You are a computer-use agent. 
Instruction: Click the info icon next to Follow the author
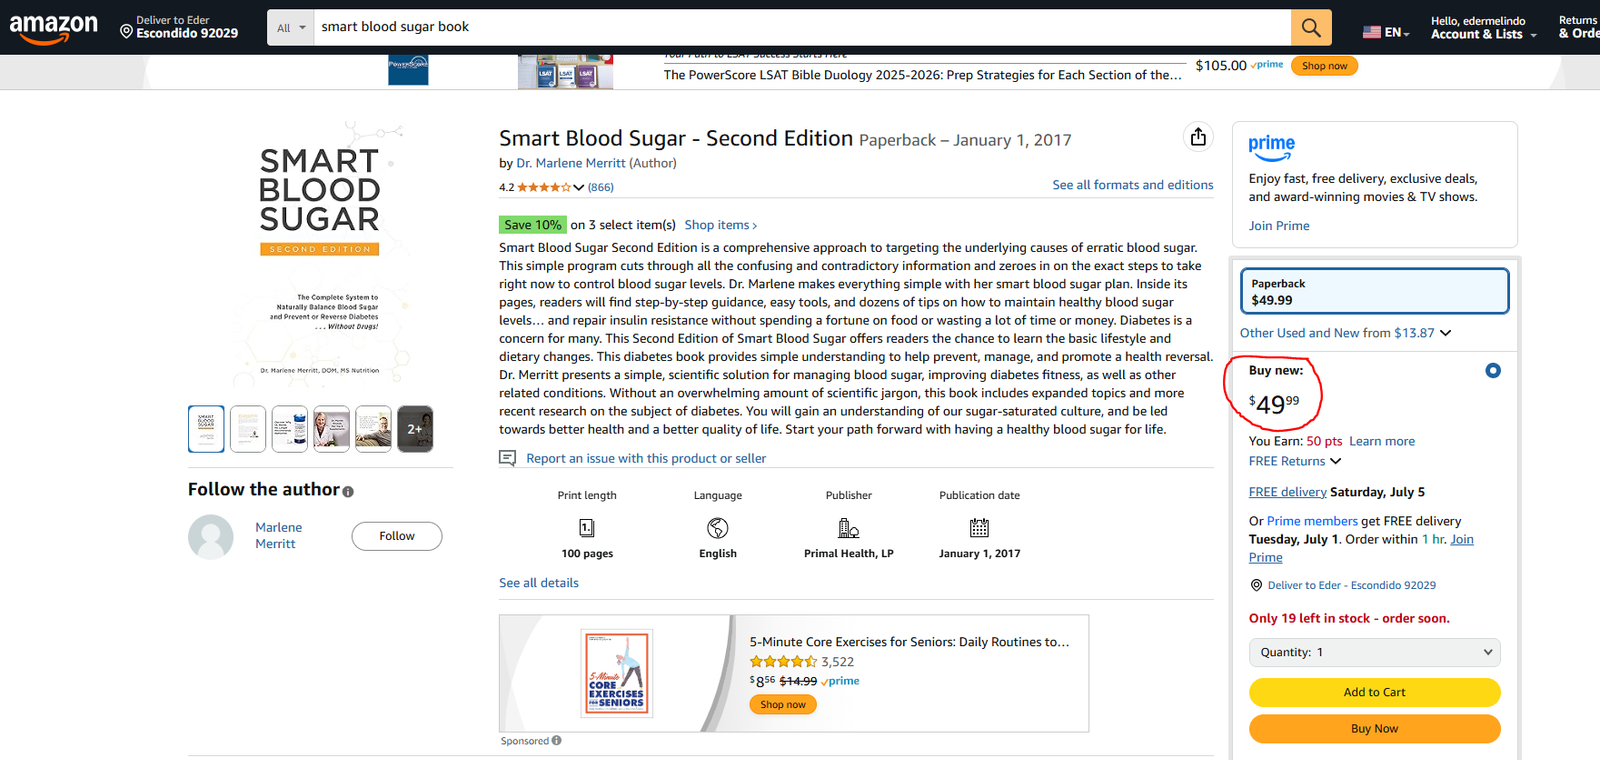click(x=348, y=491)
